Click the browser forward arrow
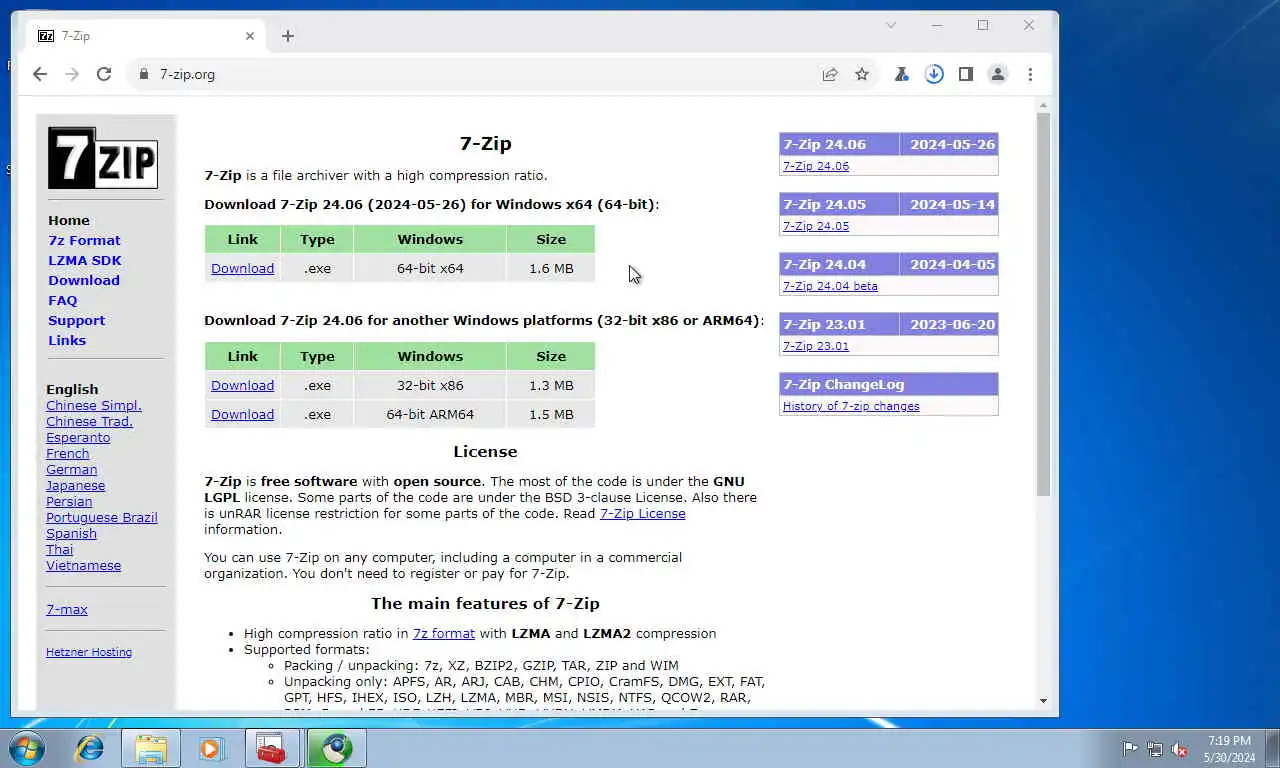This screenshot has height=768, width=1280. (72, 74)
